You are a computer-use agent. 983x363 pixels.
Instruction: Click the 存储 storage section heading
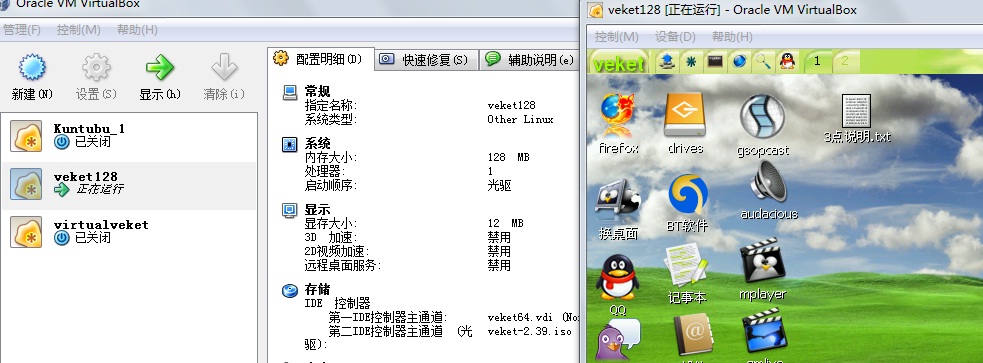pos(317,289)
